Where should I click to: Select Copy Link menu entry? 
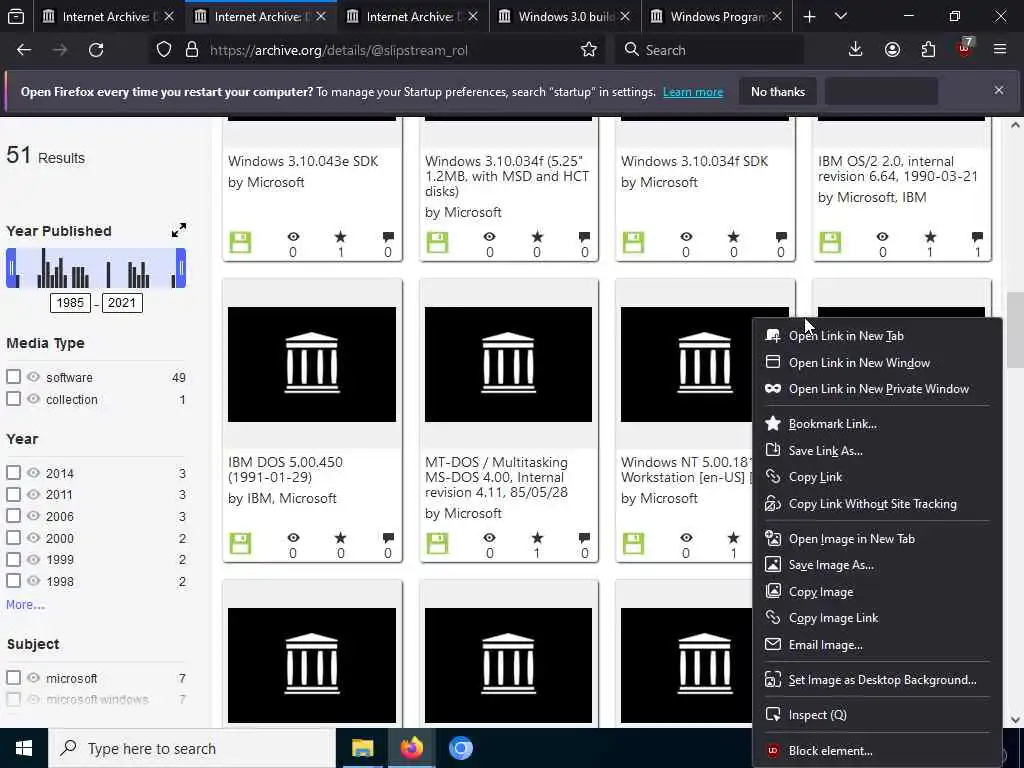877,477
